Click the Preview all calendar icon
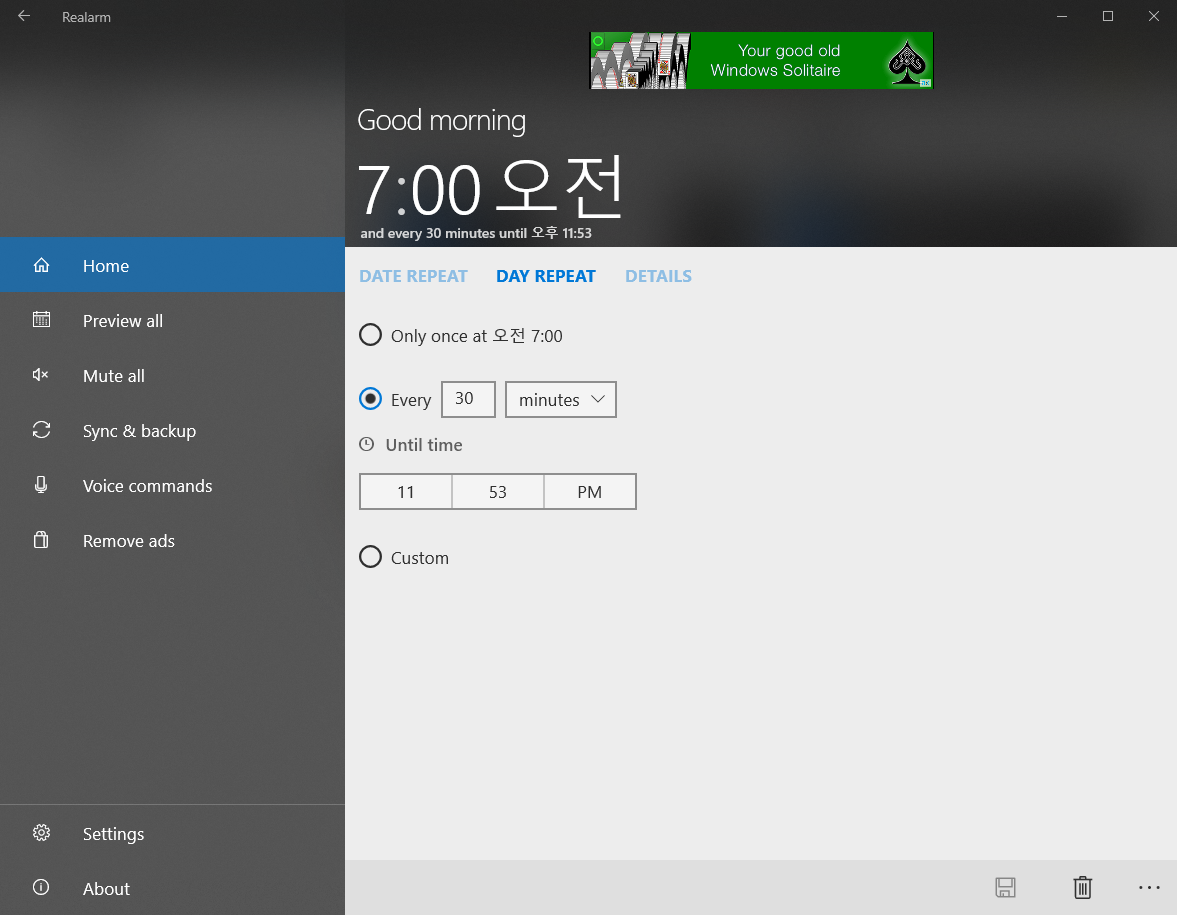The image size is (1177, 915). (x=41, y=320)
